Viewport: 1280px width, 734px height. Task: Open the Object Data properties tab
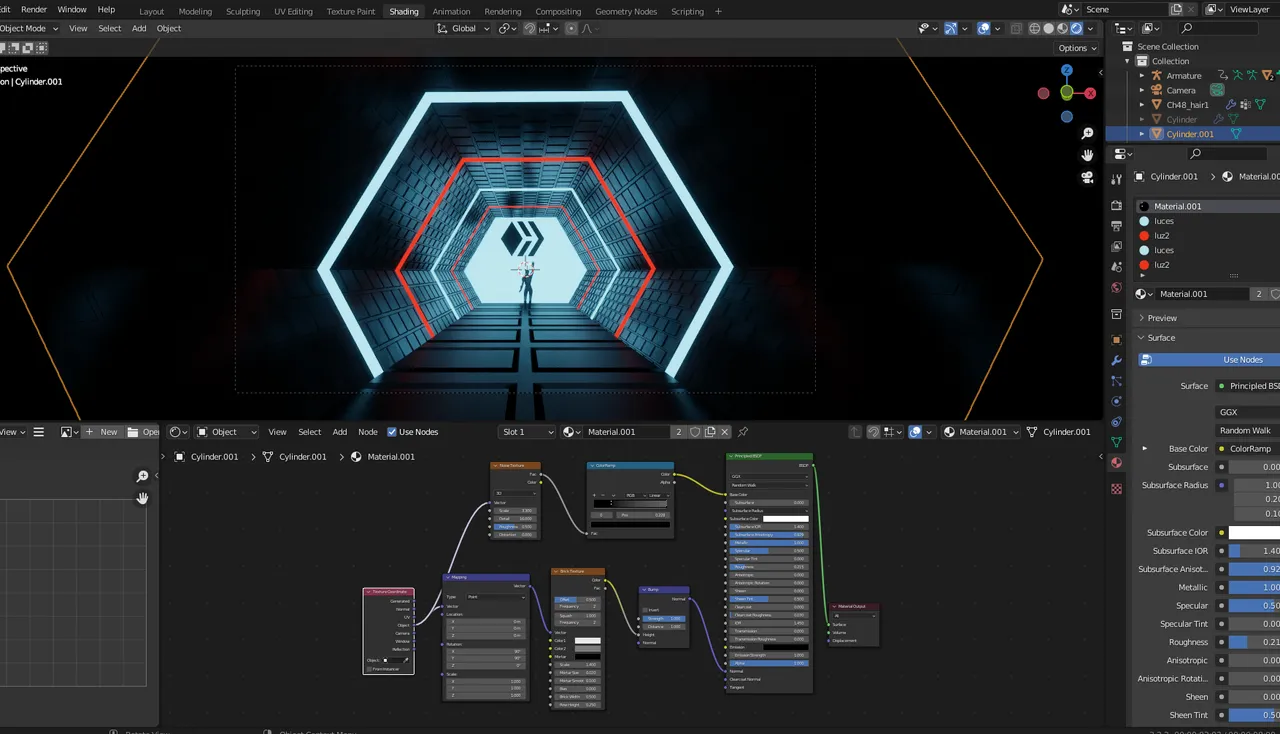pos(1117,442)
